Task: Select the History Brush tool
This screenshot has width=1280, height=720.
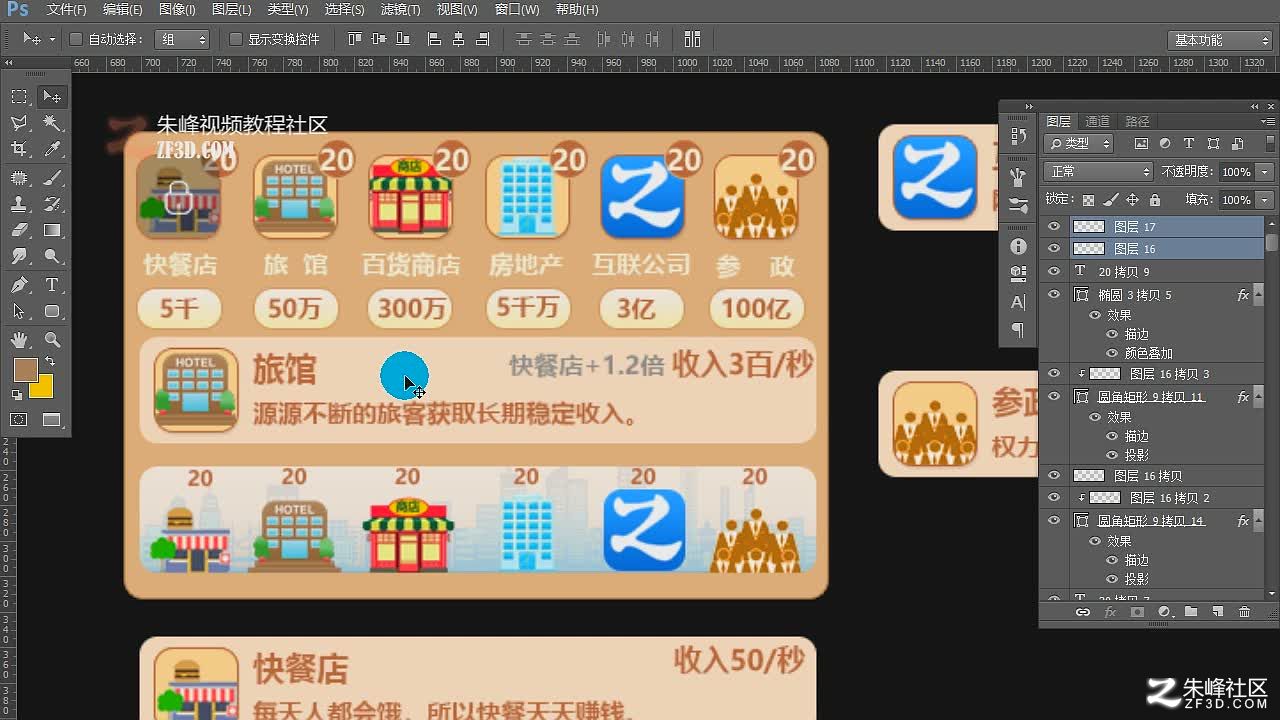Action: click(x=52, y=204)
